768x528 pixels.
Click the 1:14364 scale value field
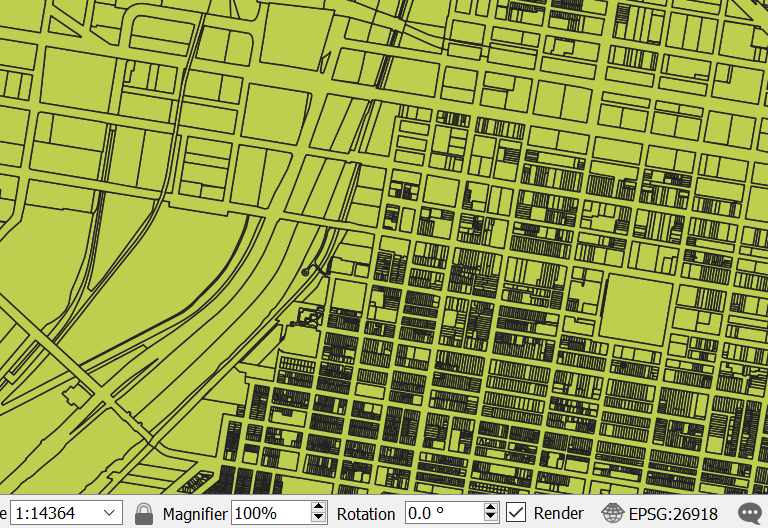coord(55,513)
